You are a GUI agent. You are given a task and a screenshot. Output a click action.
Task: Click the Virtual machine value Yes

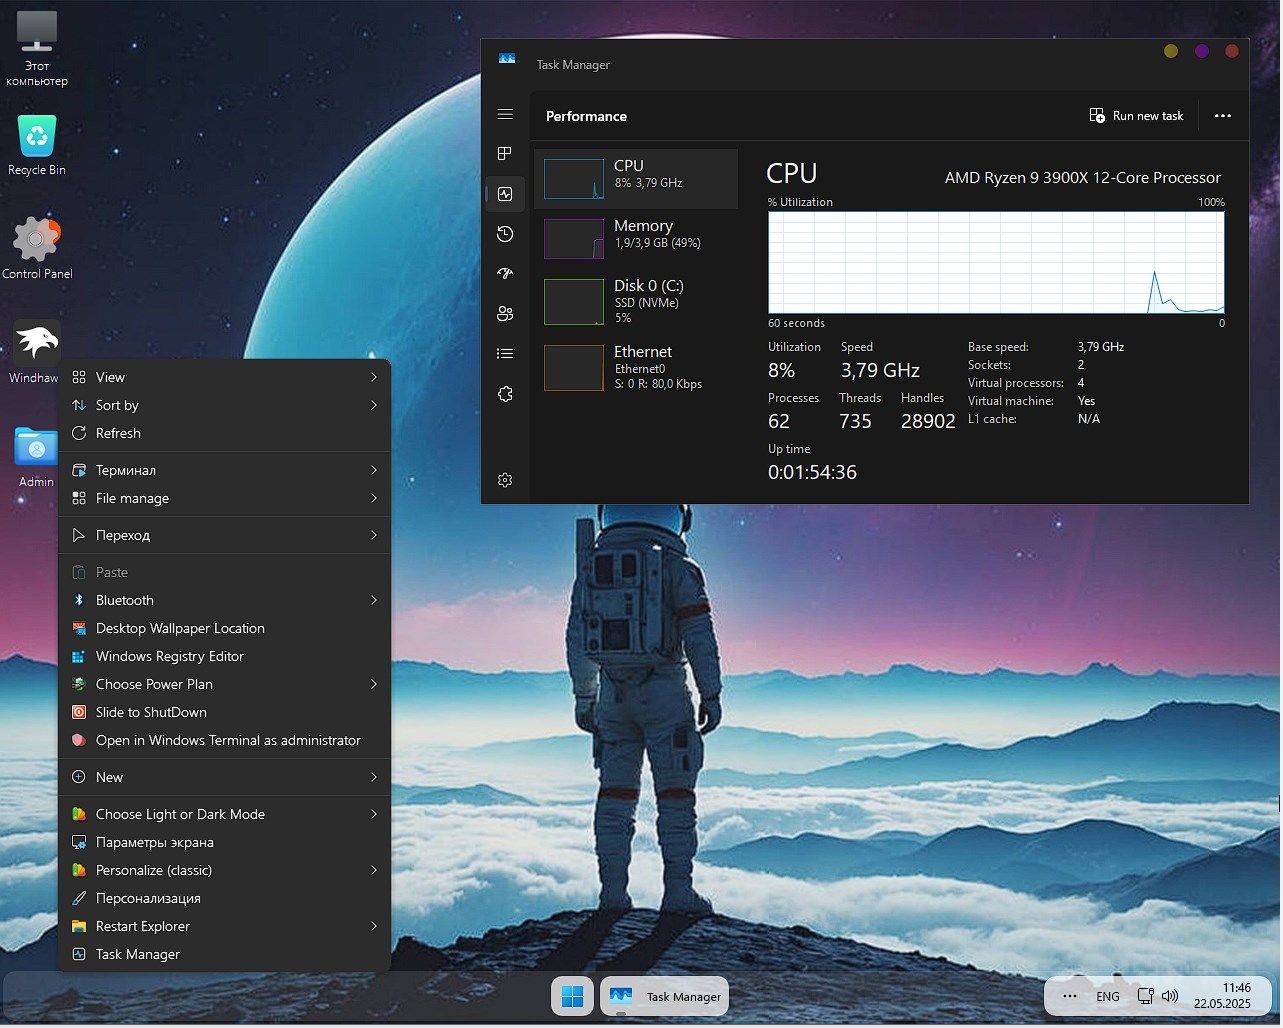1086,401
